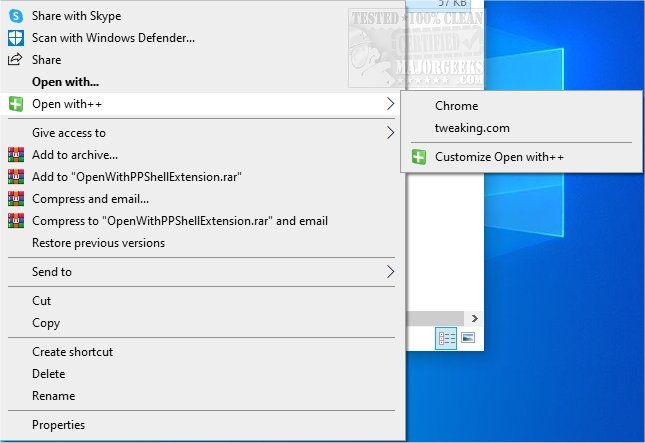Click the Windows Defender shield icon
The height and width of the screenshot is (443, 645).
click(16, 38)
